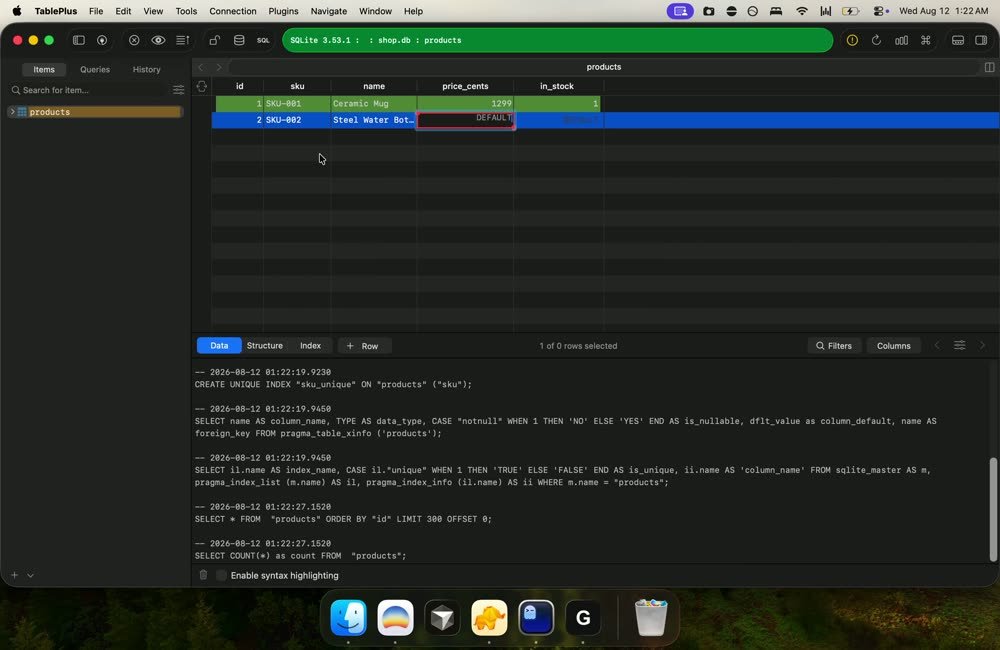The image size is (1000, 650).
Task: Click the console log scrollbar
Action: tap(992, 509)
